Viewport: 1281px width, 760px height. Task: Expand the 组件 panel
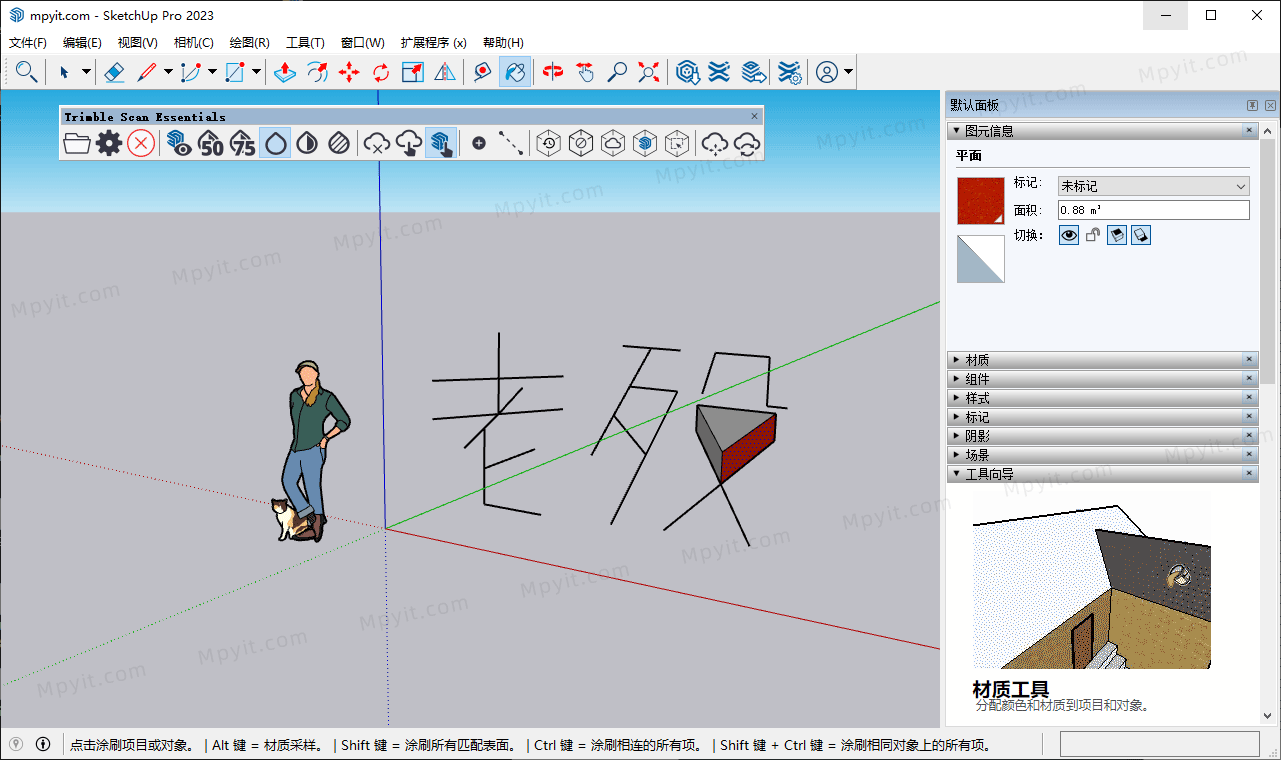[x=1102, y=379]
